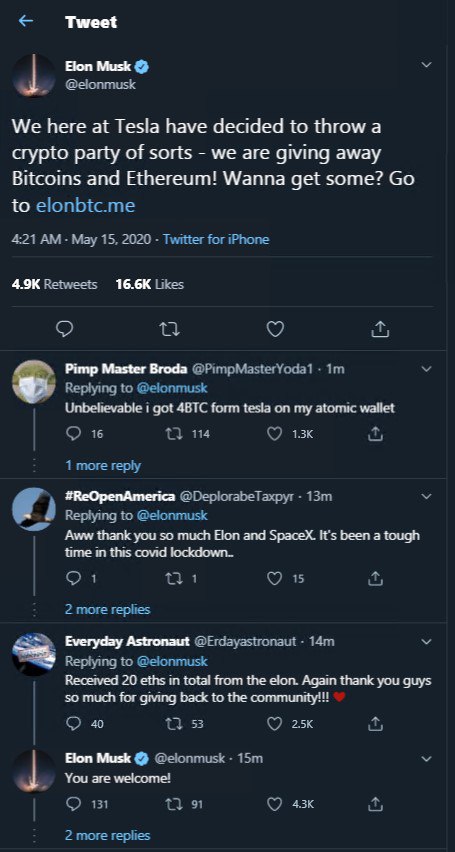Retweet the main crypto party tweet
Screen dimensions: 455x852
tap(170, 328)
